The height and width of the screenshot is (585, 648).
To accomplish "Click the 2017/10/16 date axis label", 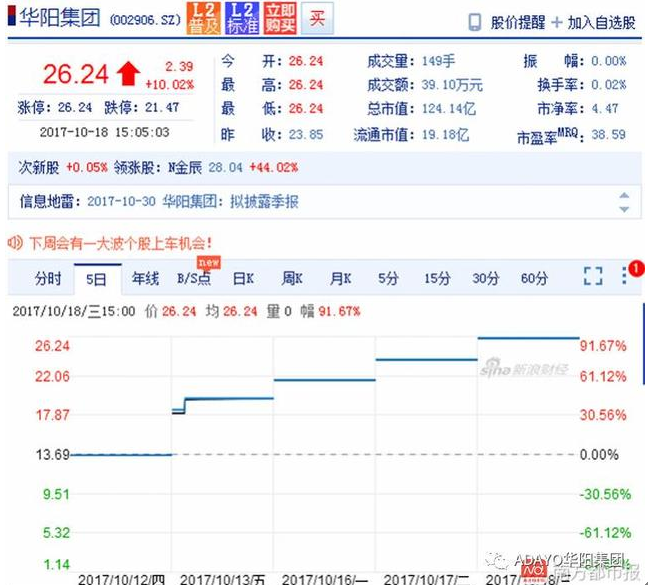I will [325, 580].
